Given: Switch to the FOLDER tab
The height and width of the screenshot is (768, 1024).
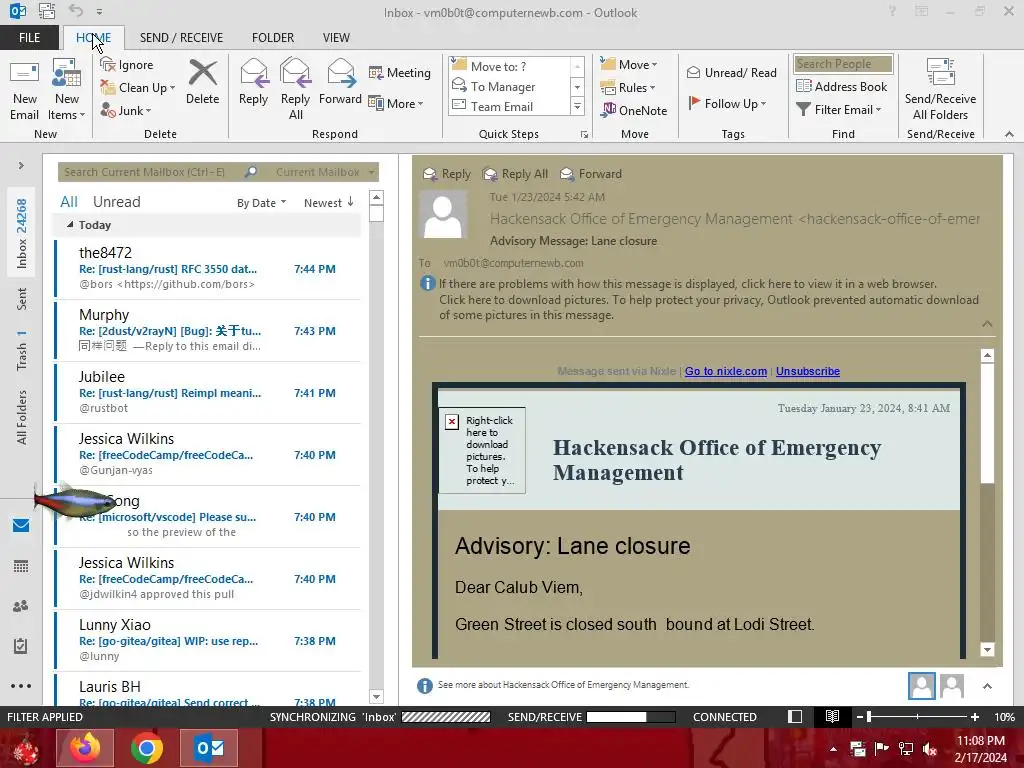Looking at the screenshot, I should click(x=273, y=38).
